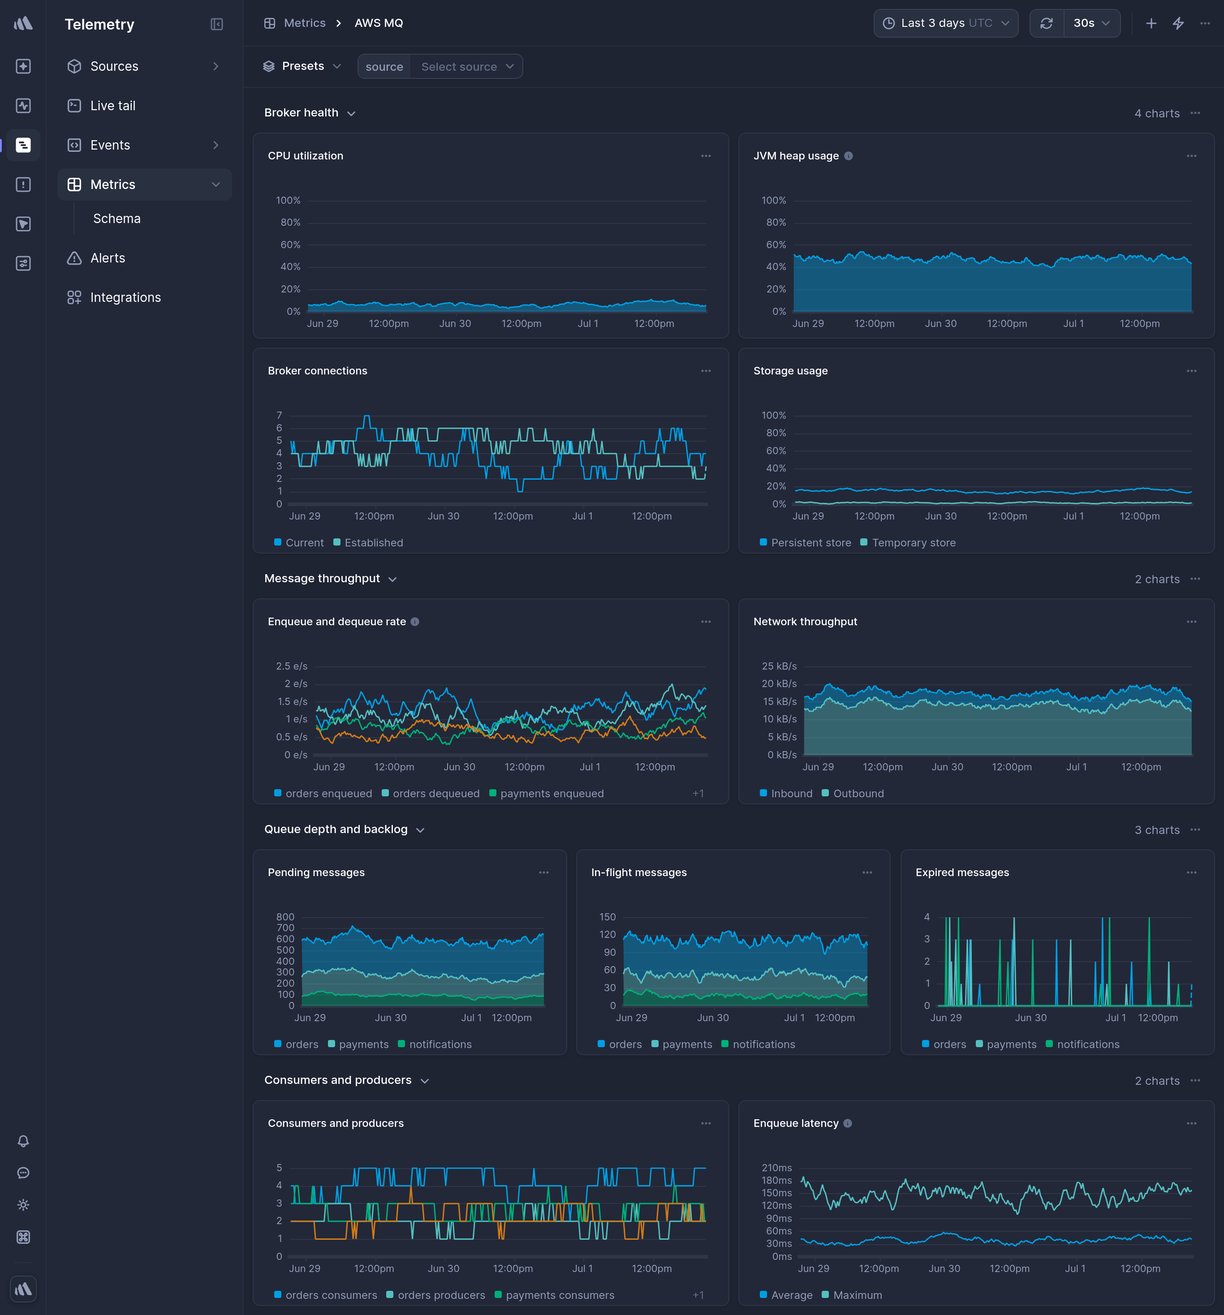Click the info icon beside Enqueue latency
Viewport: 1224px width, 1315px height.
click(848, 1124)
